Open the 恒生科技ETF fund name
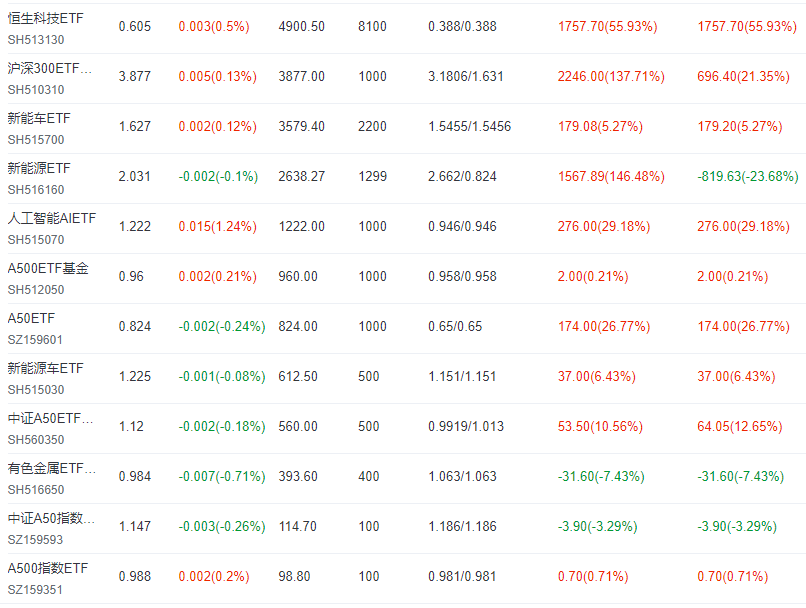Screen dimensions: 806x608 [x=45, y=19]
